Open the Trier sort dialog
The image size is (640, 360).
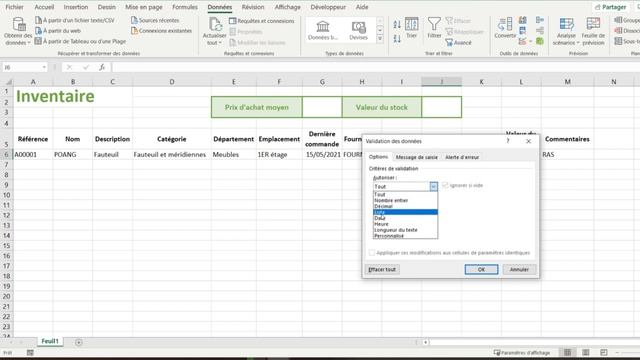[x=411, y=28]
